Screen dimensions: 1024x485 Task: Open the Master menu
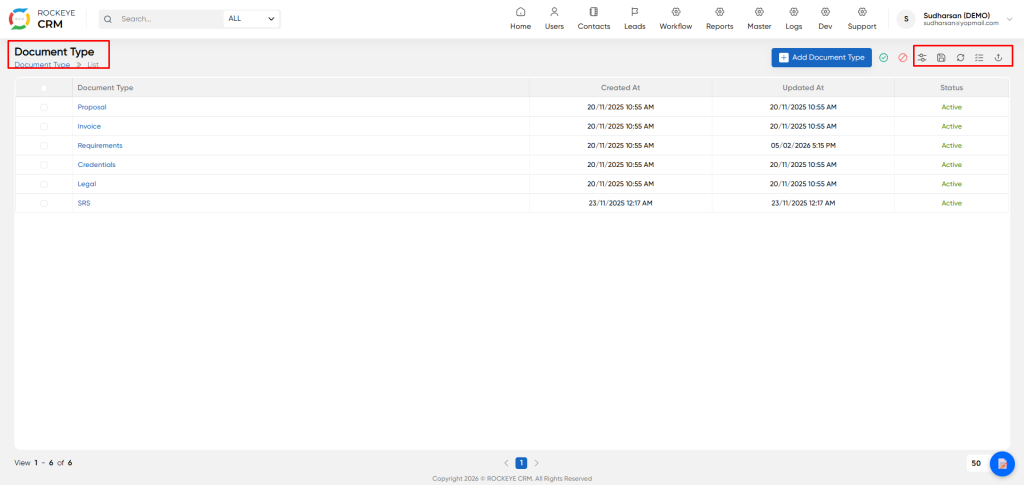[x=760, y=19]
